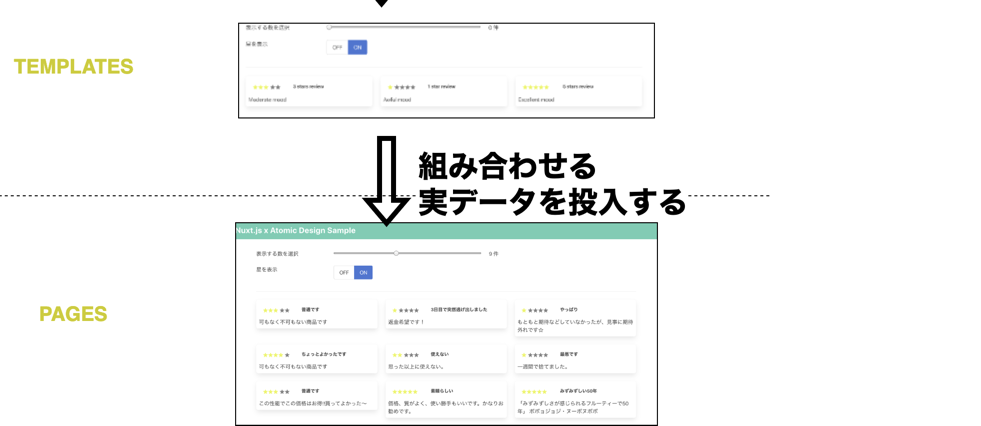Click the stars in the 最悪です review card
The width and height of the screenshot is (981, 426).
tap(535, 355)
